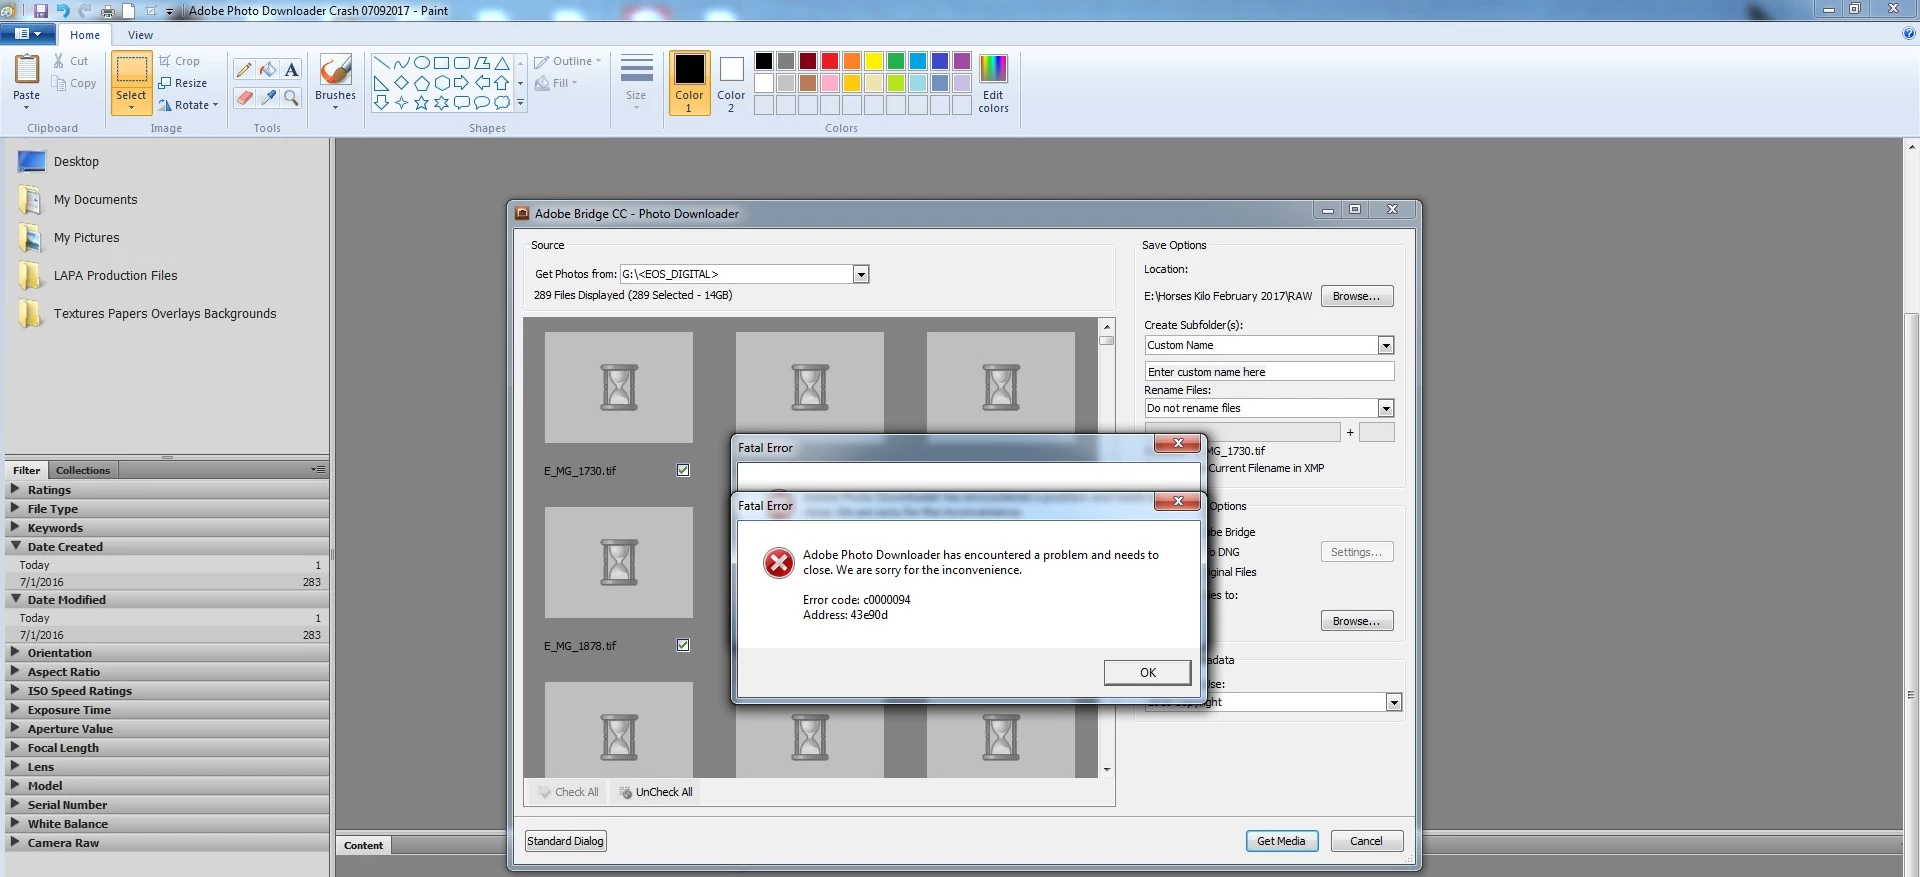
Task: Click the Get Media button
Action: pyautogui.click(x=1281, y=841)
